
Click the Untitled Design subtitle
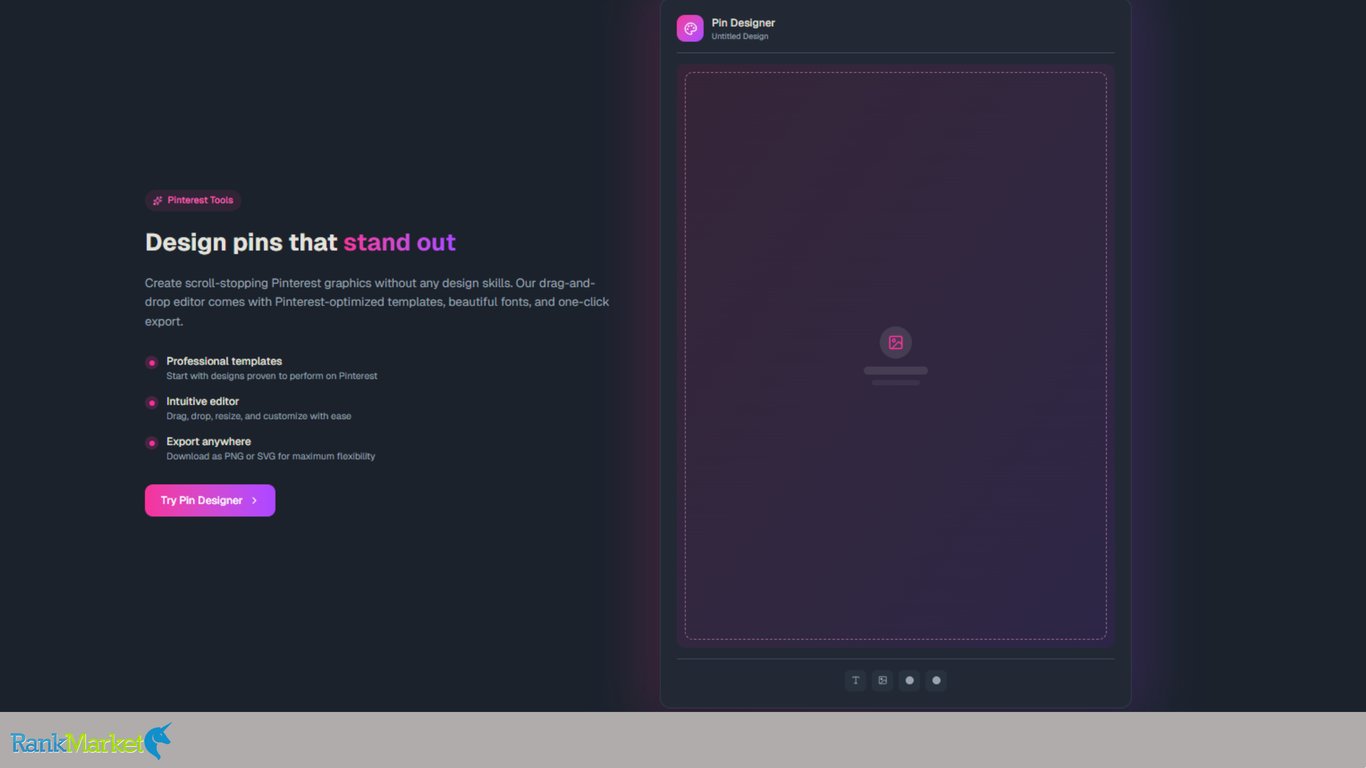(x=740, y=37)
